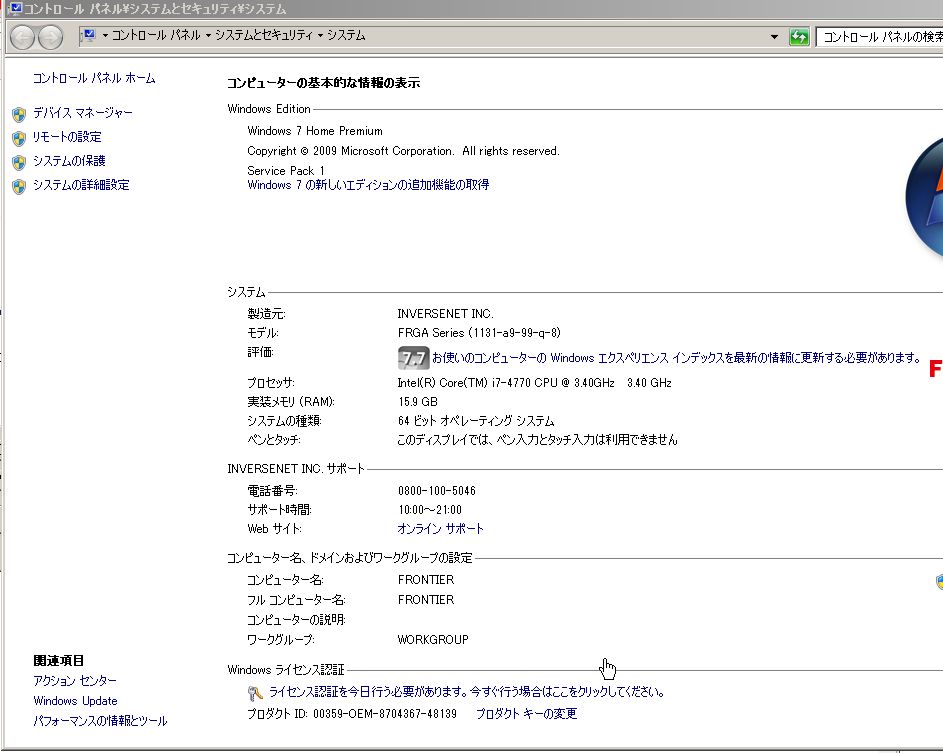Click Windows 7 の新しいエディションの追加機能の取得 link
Viewport: 943px width, 753px height.
tap(368, 185)
